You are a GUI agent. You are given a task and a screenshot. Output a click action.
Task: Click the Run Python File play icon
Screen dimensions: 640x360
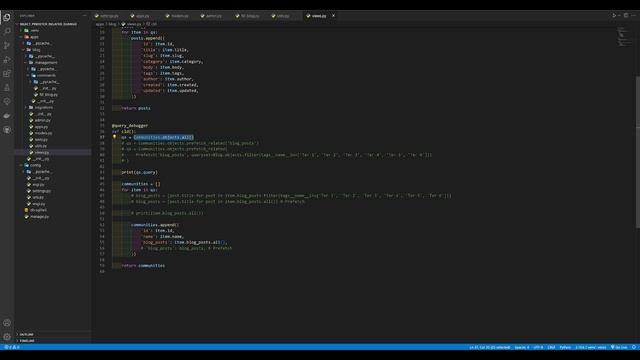point(613,16)
